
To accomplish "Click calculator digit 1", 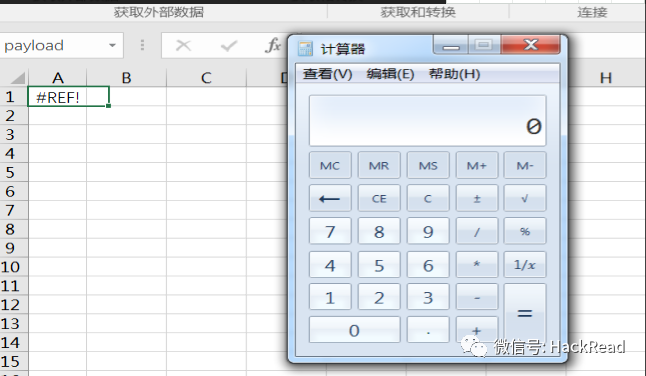I will [330, 297].
